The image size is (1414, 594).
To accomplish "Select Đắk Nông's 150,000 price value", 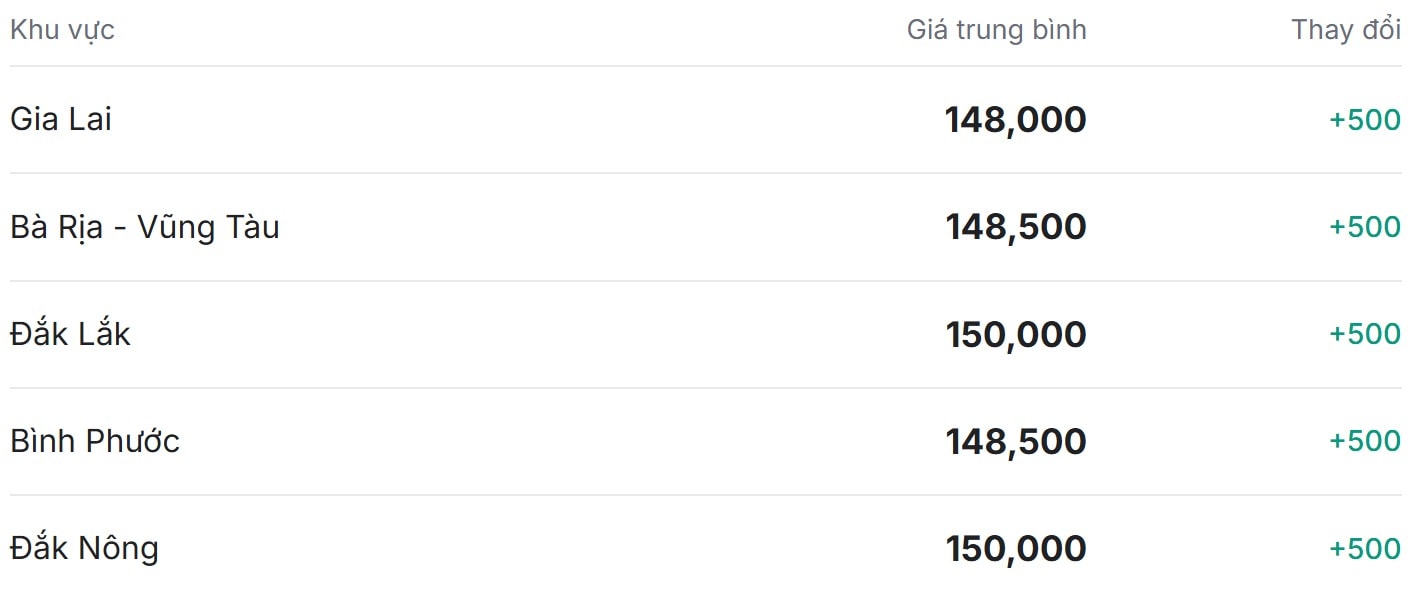I will pyautogui.click(x=1015, y=548).
